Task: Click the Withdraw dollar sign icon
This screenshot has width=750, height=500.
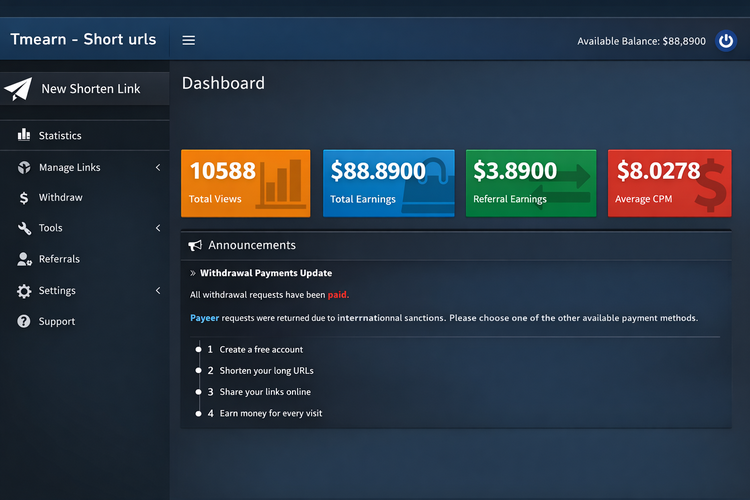Action: [x=24, y=198]
